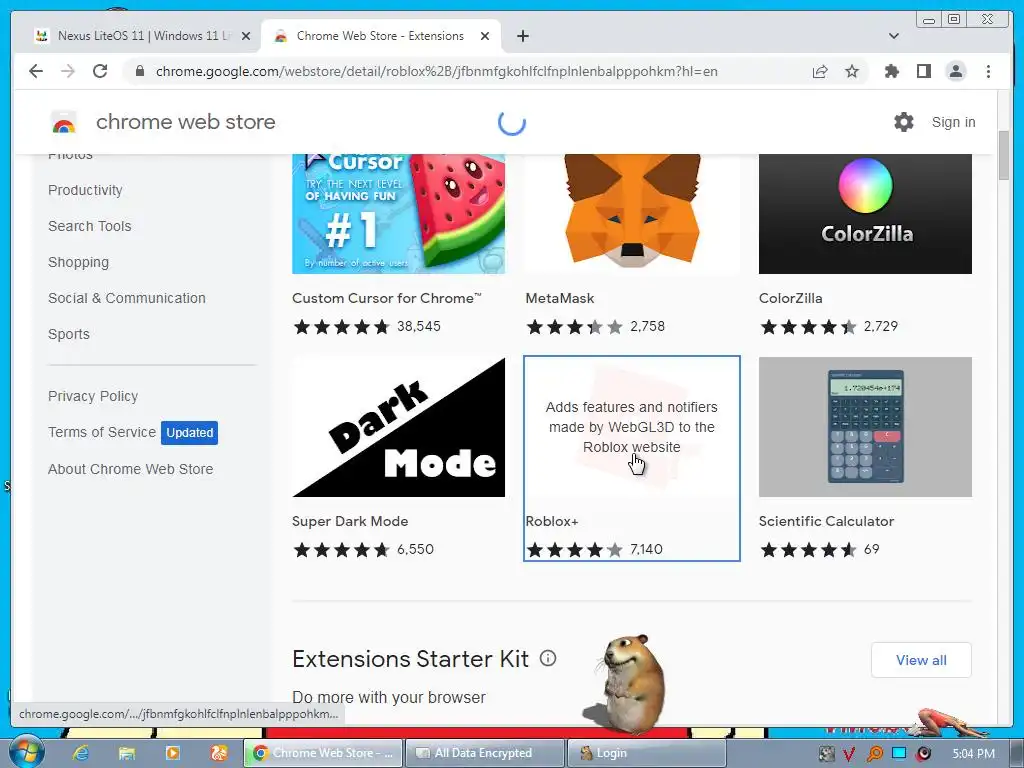
Task: Open the Chrome profile avatar menu
Action: tap(955, 71)
